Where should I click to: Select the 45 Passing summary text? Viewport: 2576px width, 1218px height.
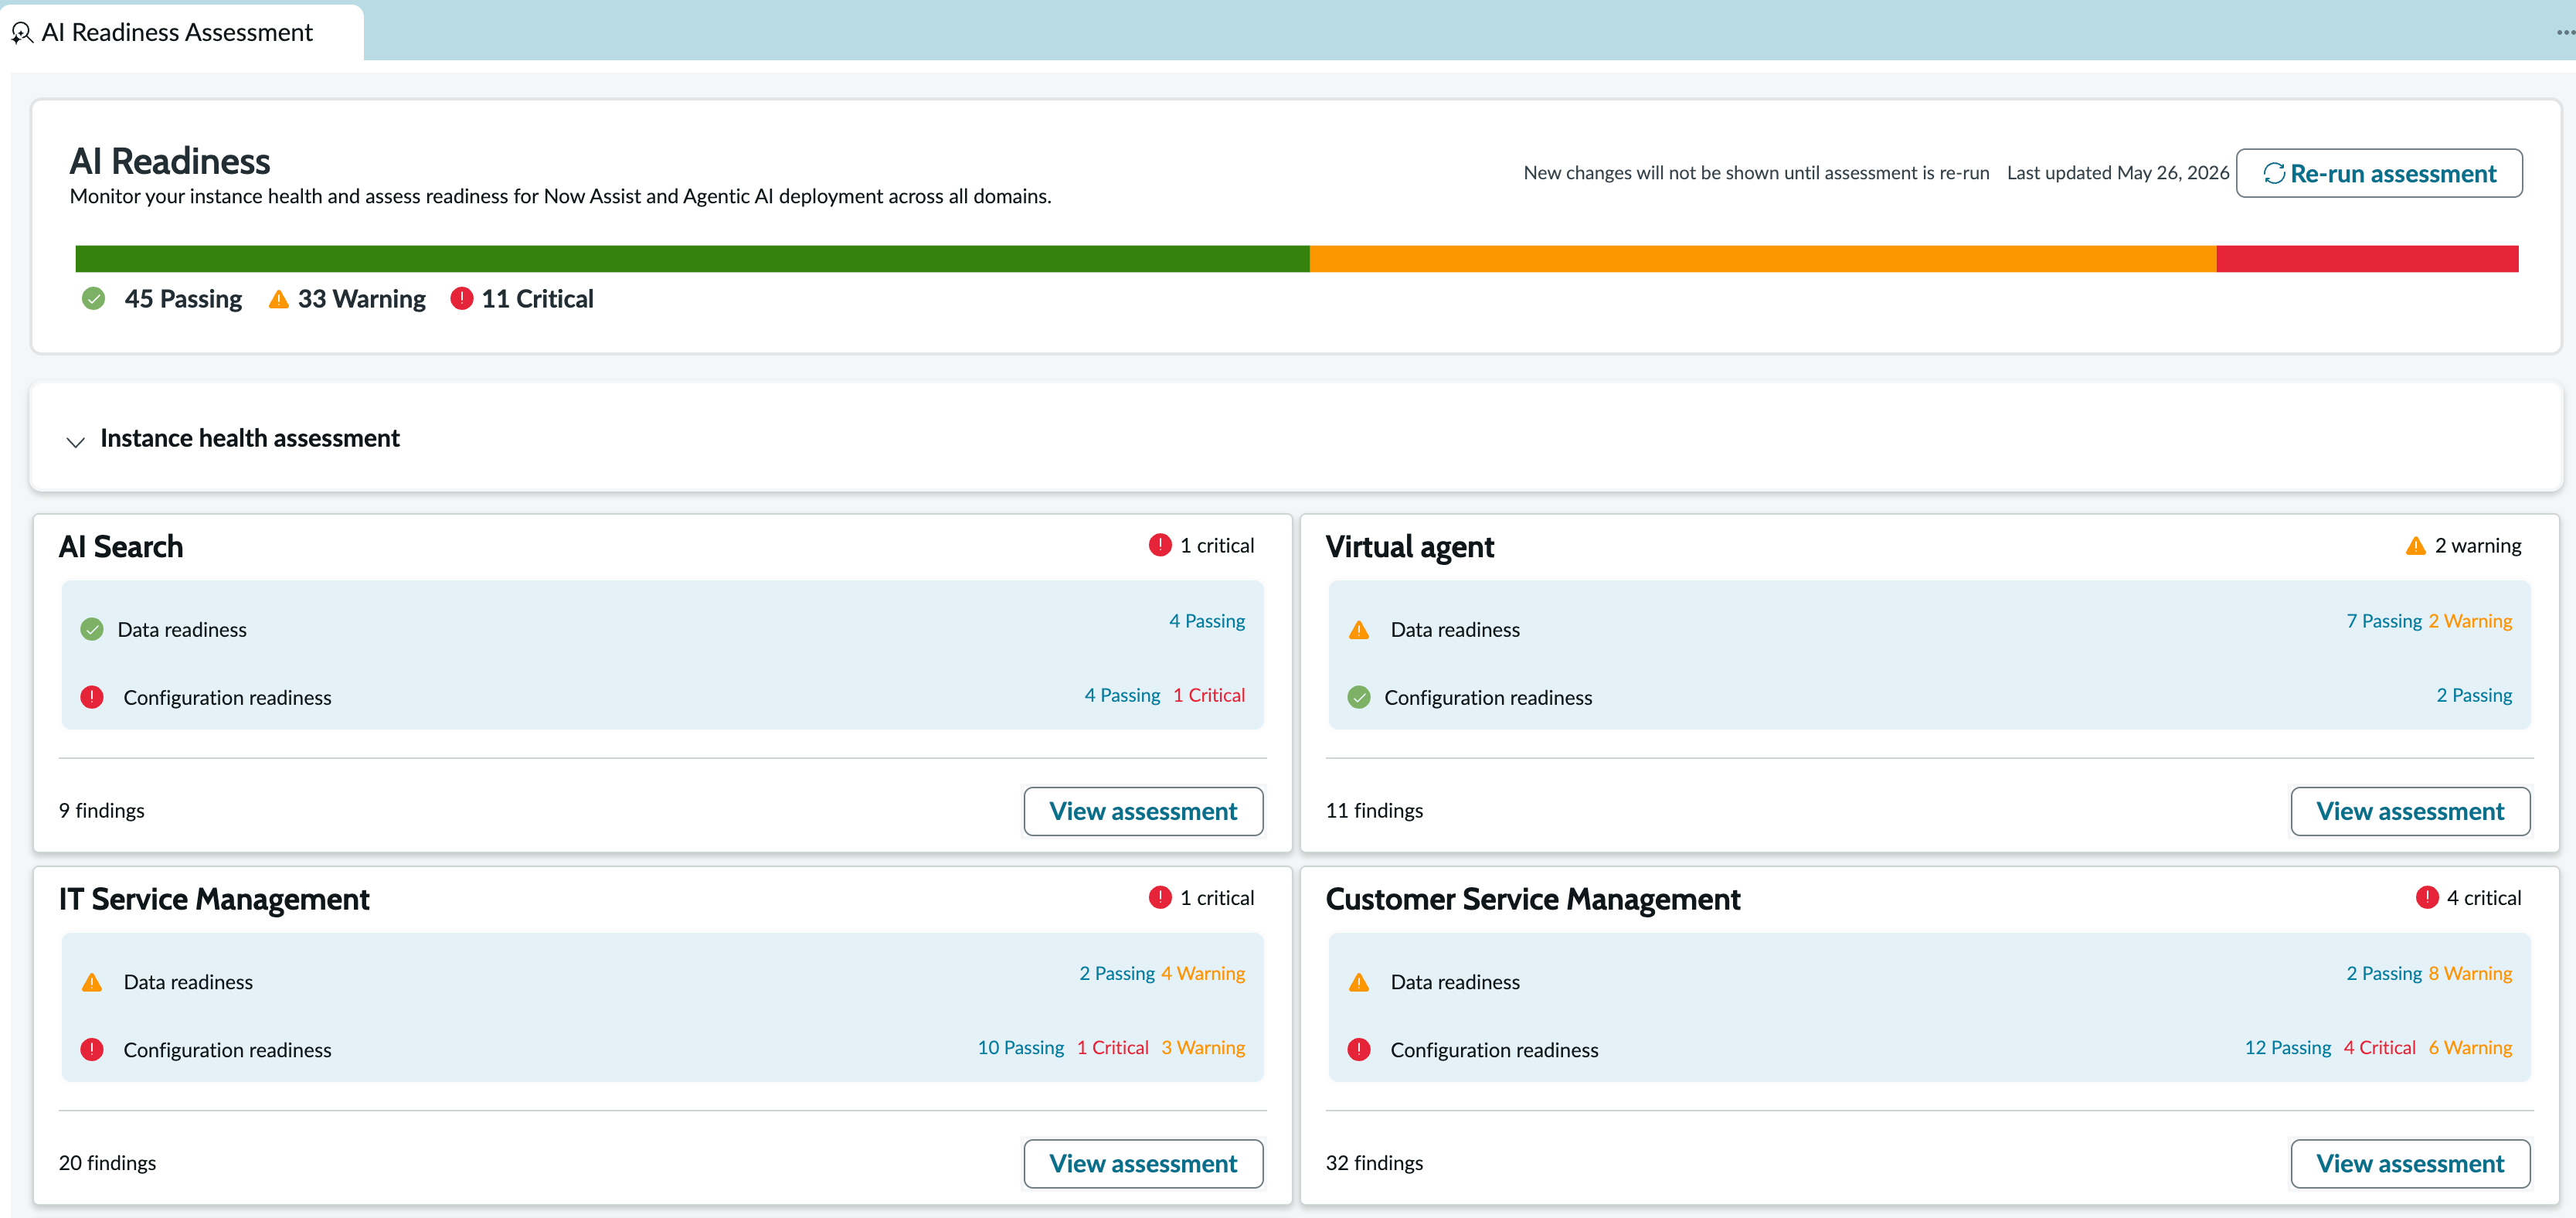[x=183, y=299]
